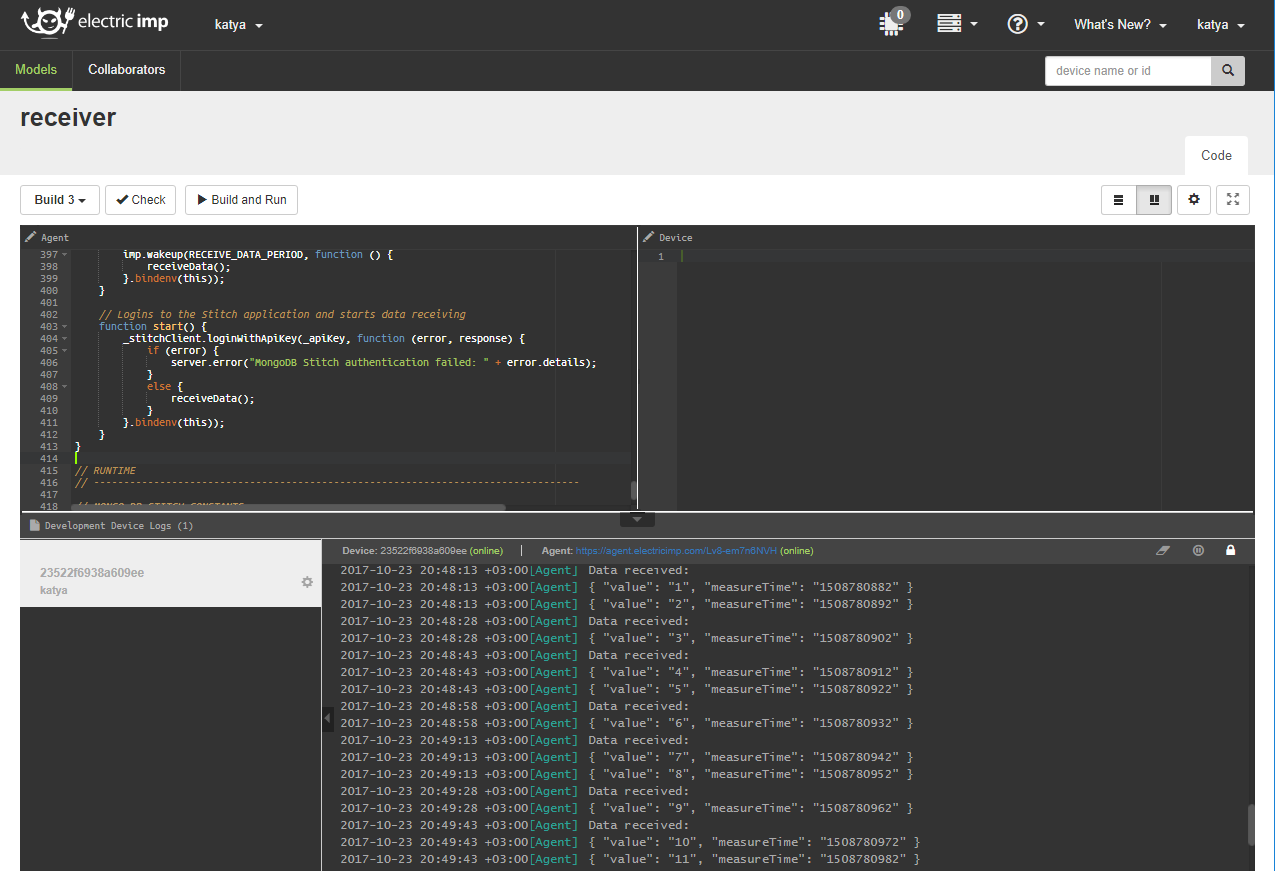Open the agent.electricimp.com agent URL link

point(676,551)
